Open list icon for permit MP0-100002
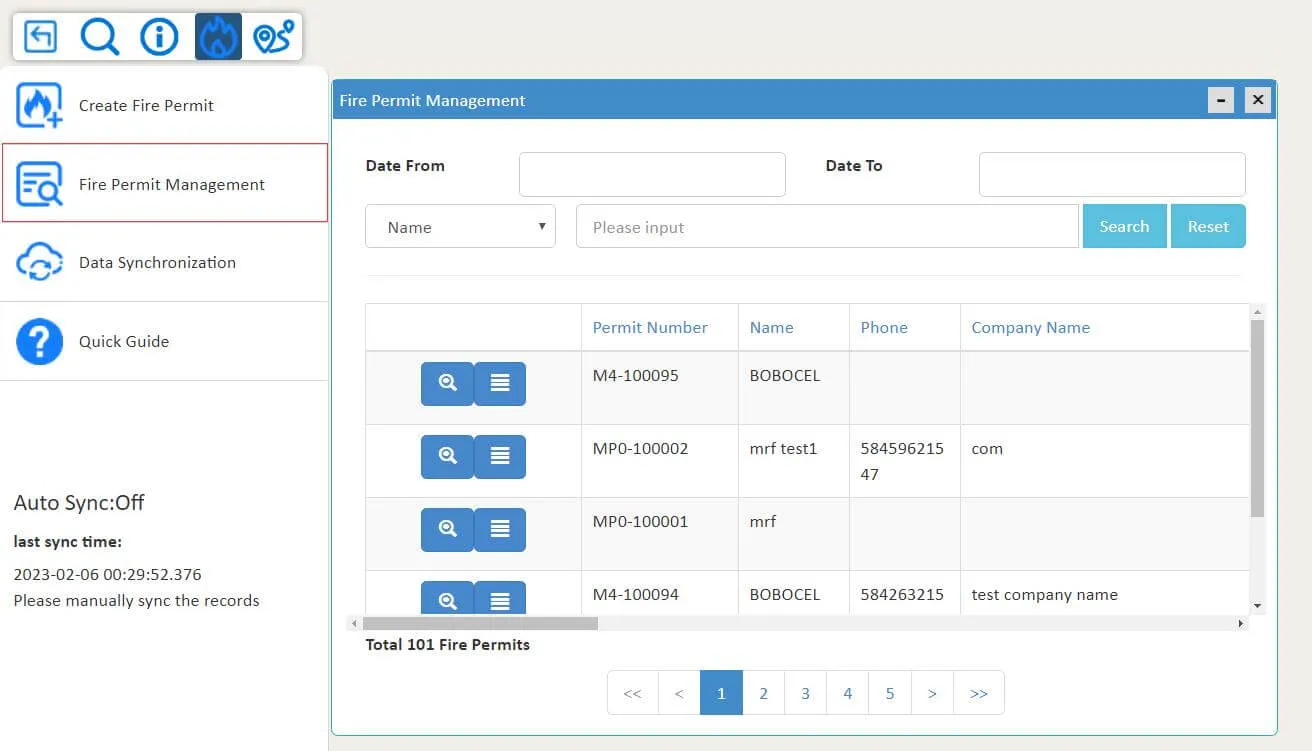The height and width of the screenshot is (751, 1312). (500, 457)
